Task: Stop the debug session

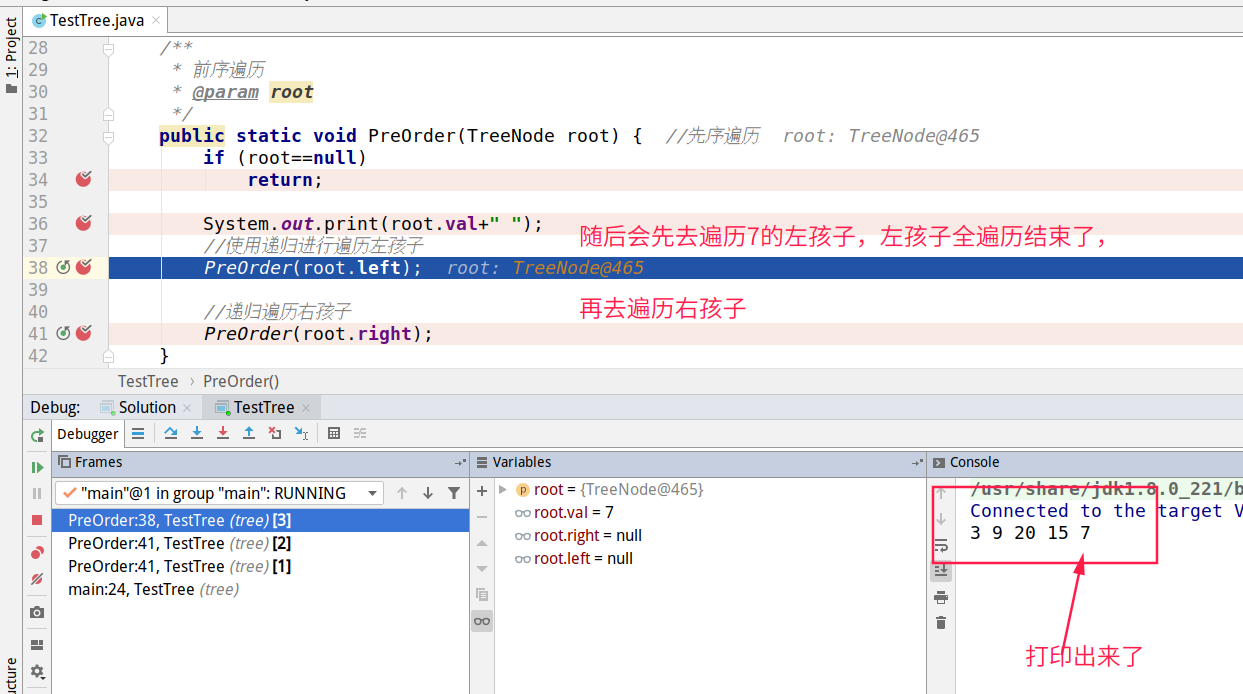Action: point(37,520)
